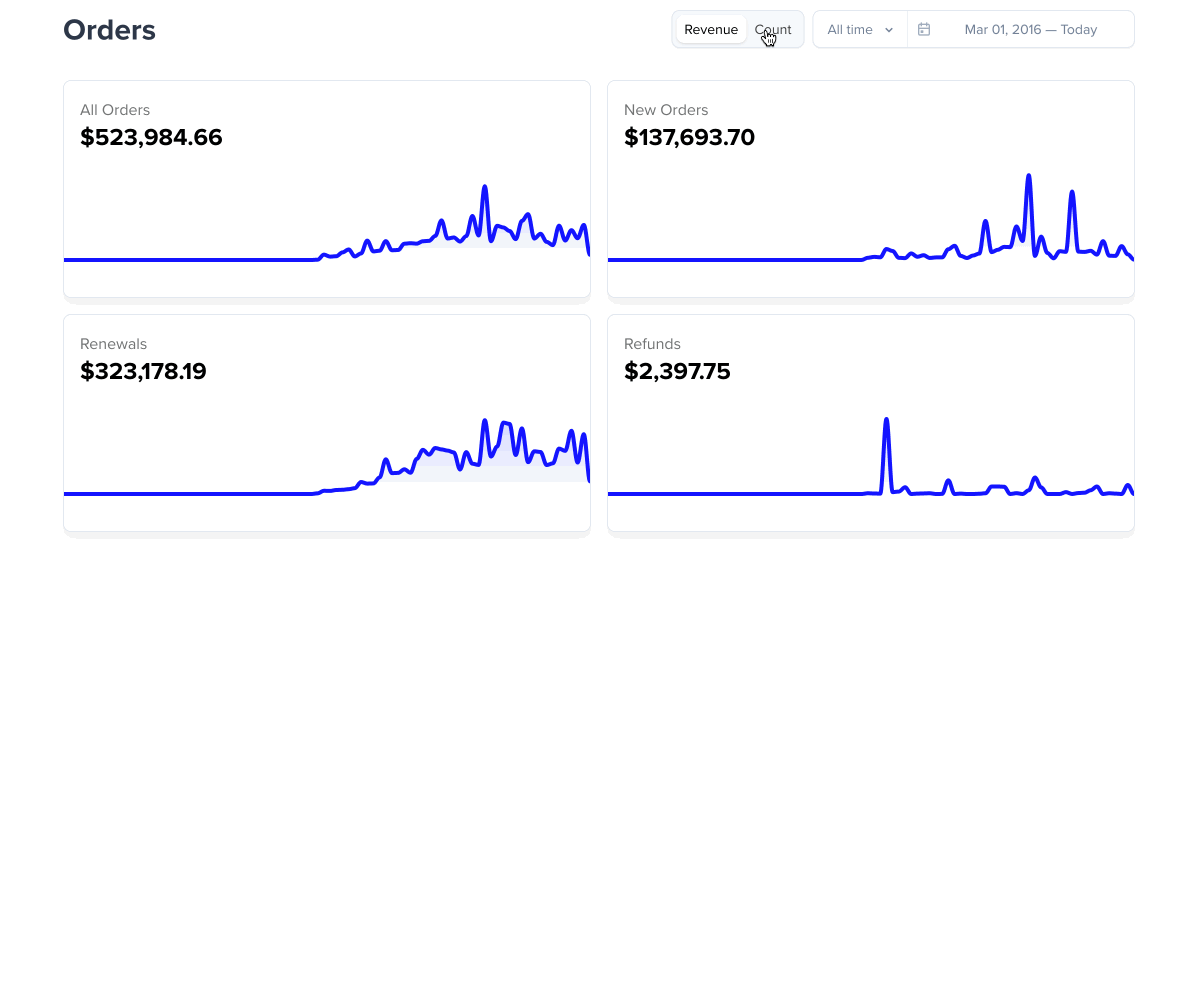
Task: Open the New Orders chart card
Action: click(871, 189)
